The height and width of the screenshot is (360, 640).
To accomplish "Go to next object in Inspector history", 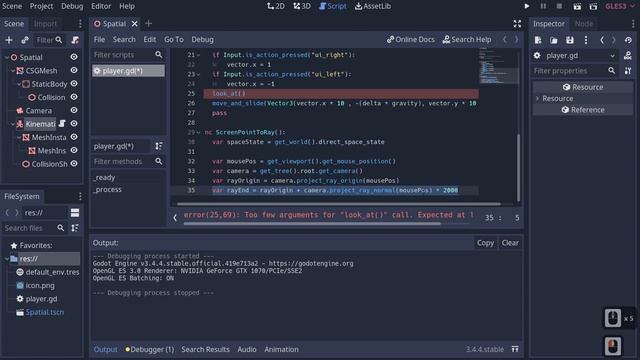I will pos(613,40).
